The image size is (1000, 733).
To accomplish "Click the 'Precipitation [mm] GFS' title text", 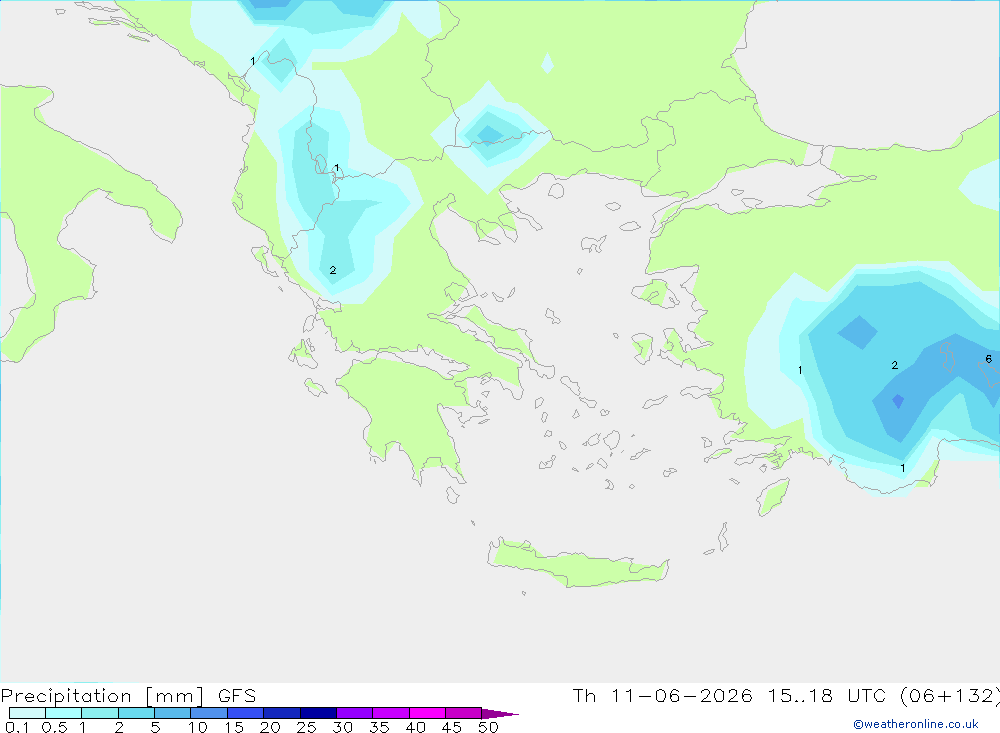I will click(128, 696).
